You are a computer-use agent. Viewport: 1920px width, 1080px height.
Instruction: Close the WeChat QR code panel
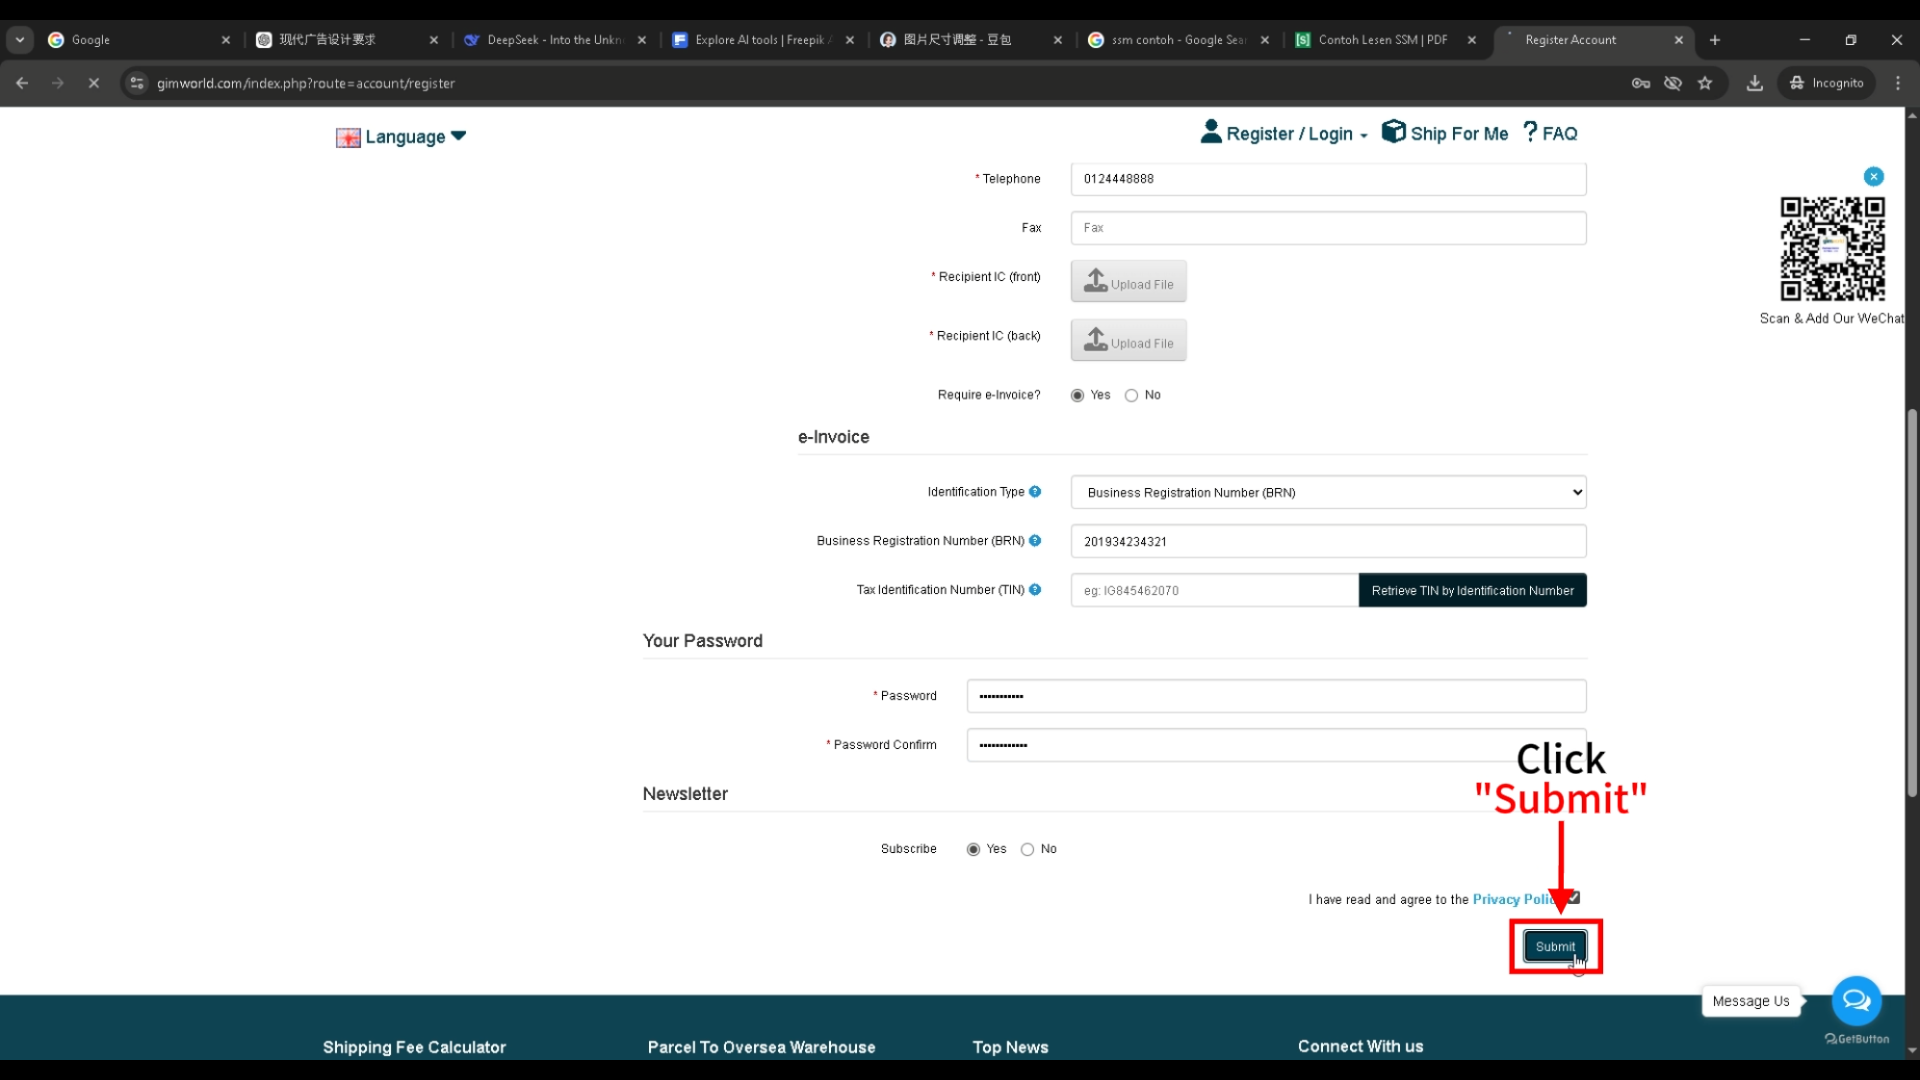[1874, 177]
